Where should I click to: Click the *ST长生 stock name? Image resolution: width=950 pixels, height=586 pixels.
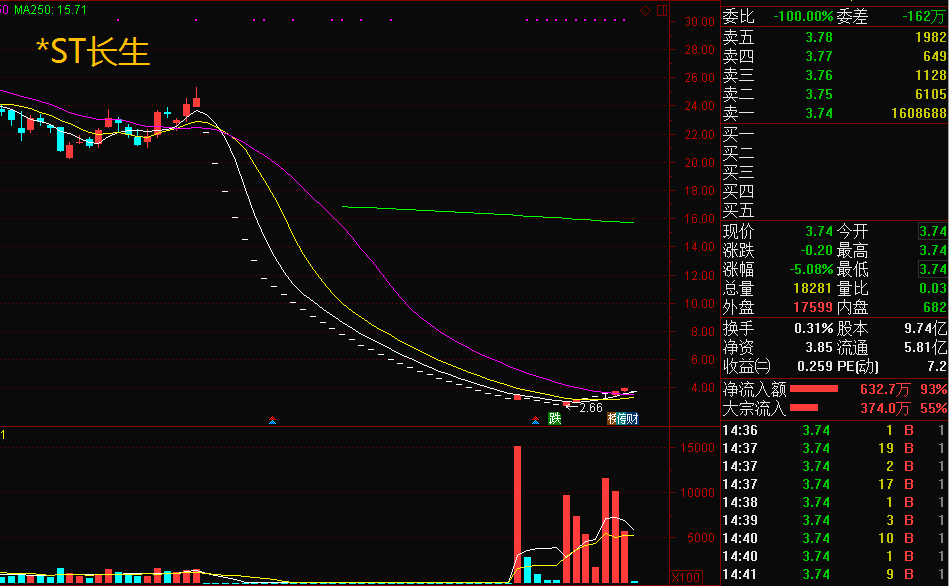[93, 52]
